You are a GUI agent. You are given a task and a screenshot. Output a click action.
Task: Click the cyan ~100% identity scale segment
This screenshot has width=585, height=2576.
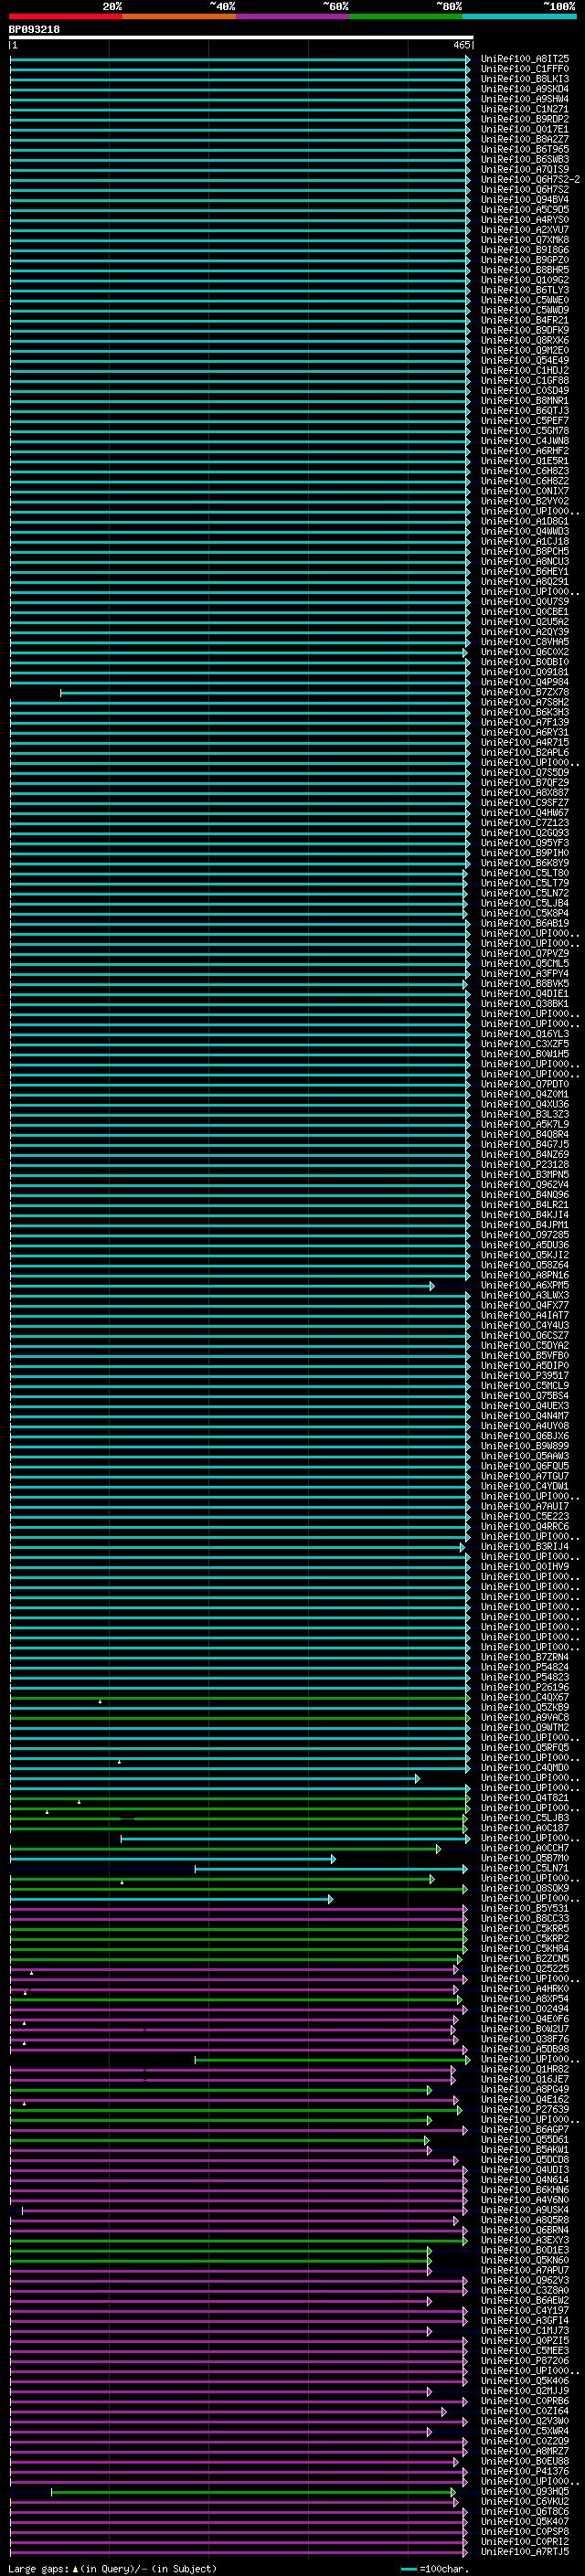point(519,16)
